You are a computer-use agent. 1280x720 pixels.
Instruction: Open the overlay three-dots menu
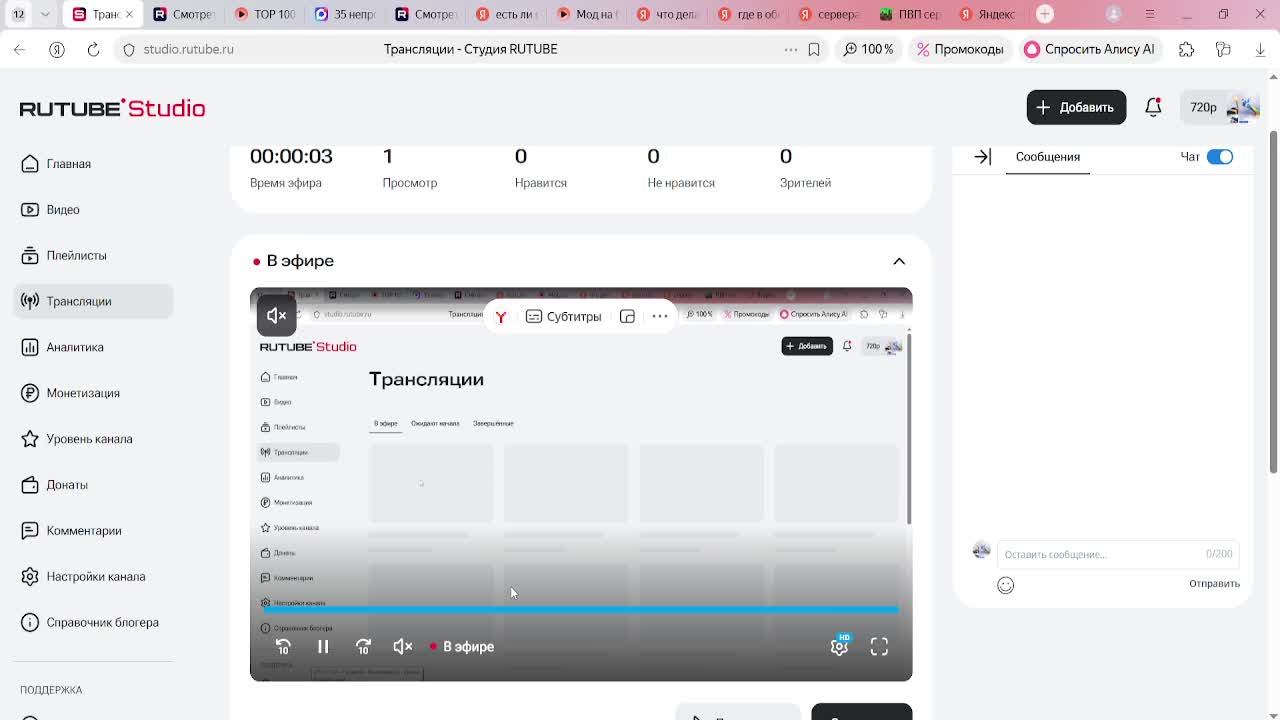(x=660, y=317)
